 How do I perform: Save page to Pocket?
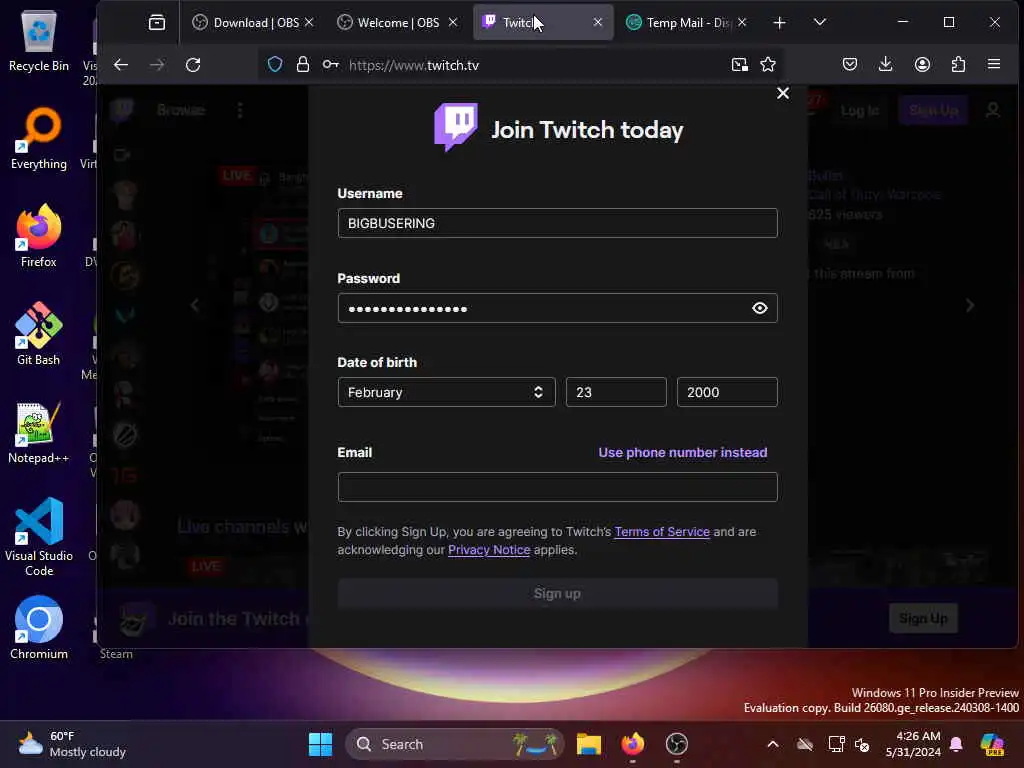pos(850,65)
